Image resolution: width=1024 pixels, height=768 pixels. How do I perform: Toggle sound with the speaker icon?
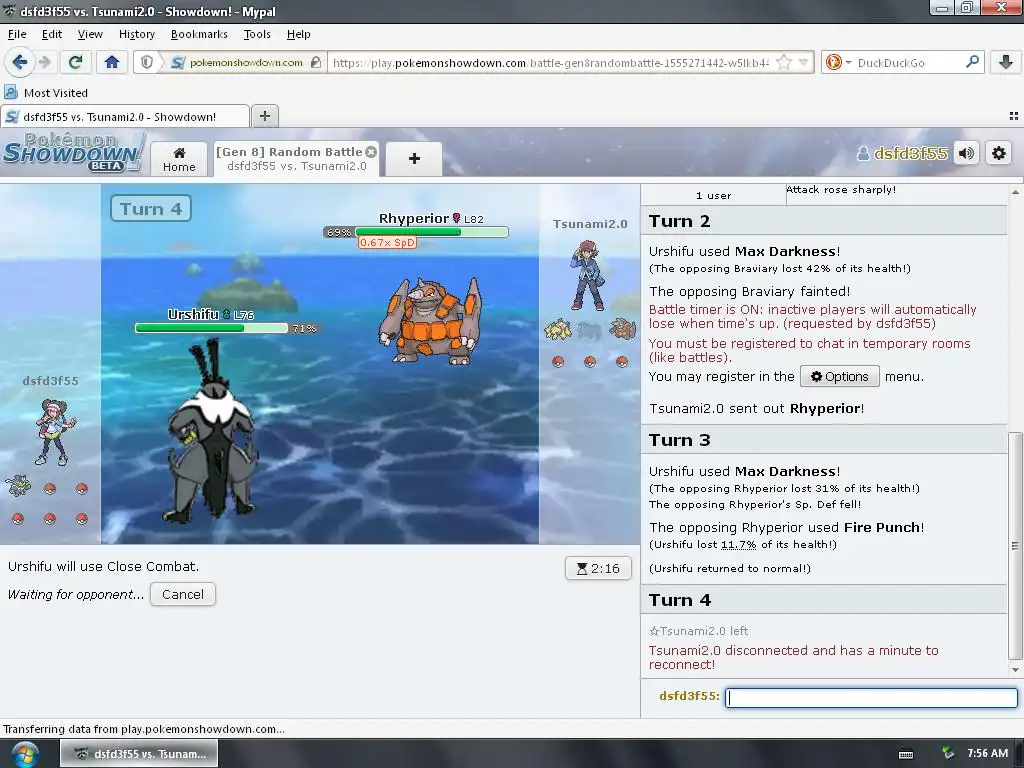967,153
